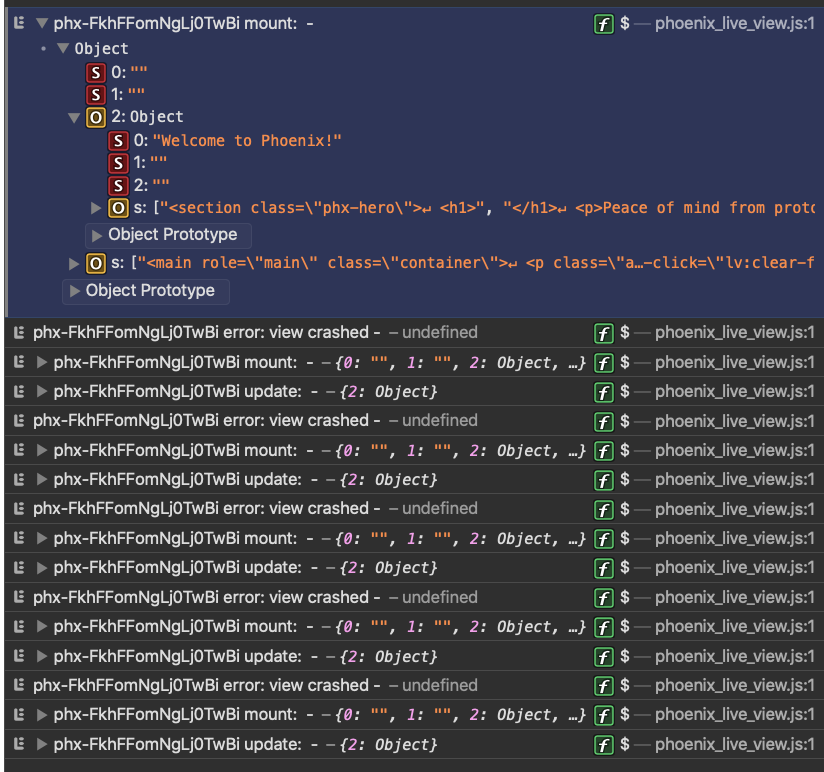Open phoenix_live_view.js:1 link on first crashed row

point(735,333)
